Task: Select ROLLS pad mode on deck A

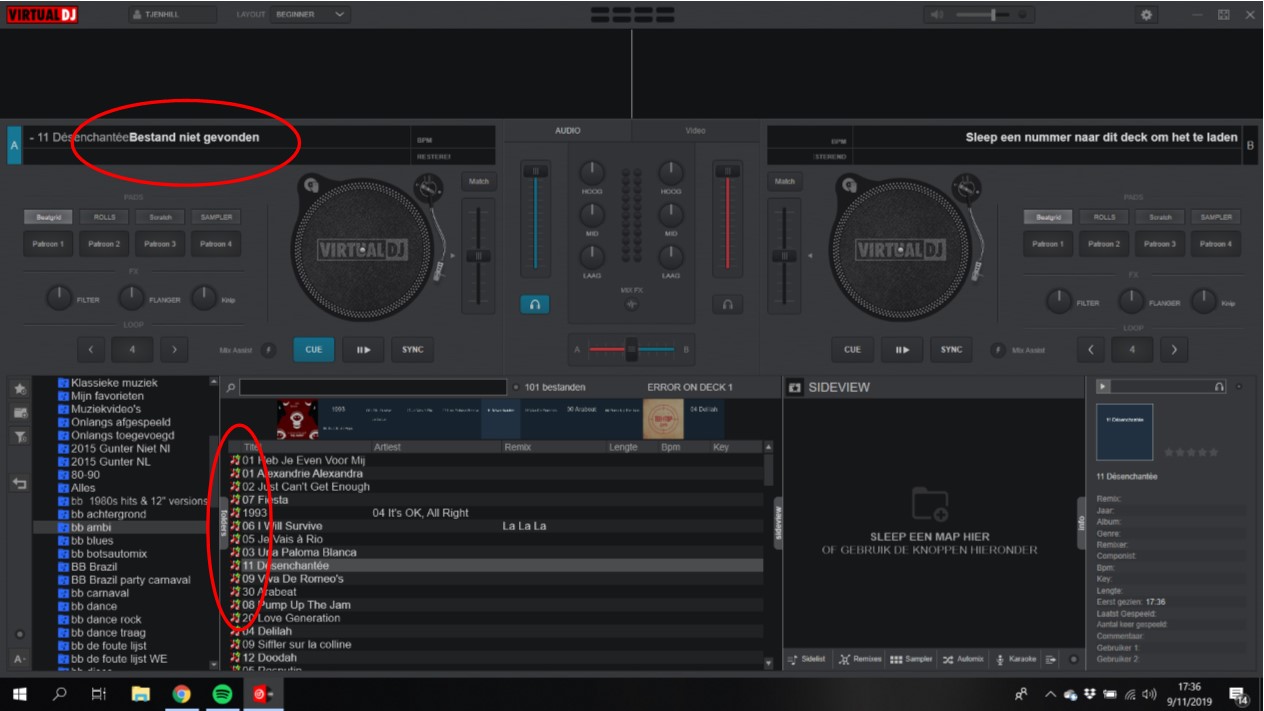Action: point(104,217)
